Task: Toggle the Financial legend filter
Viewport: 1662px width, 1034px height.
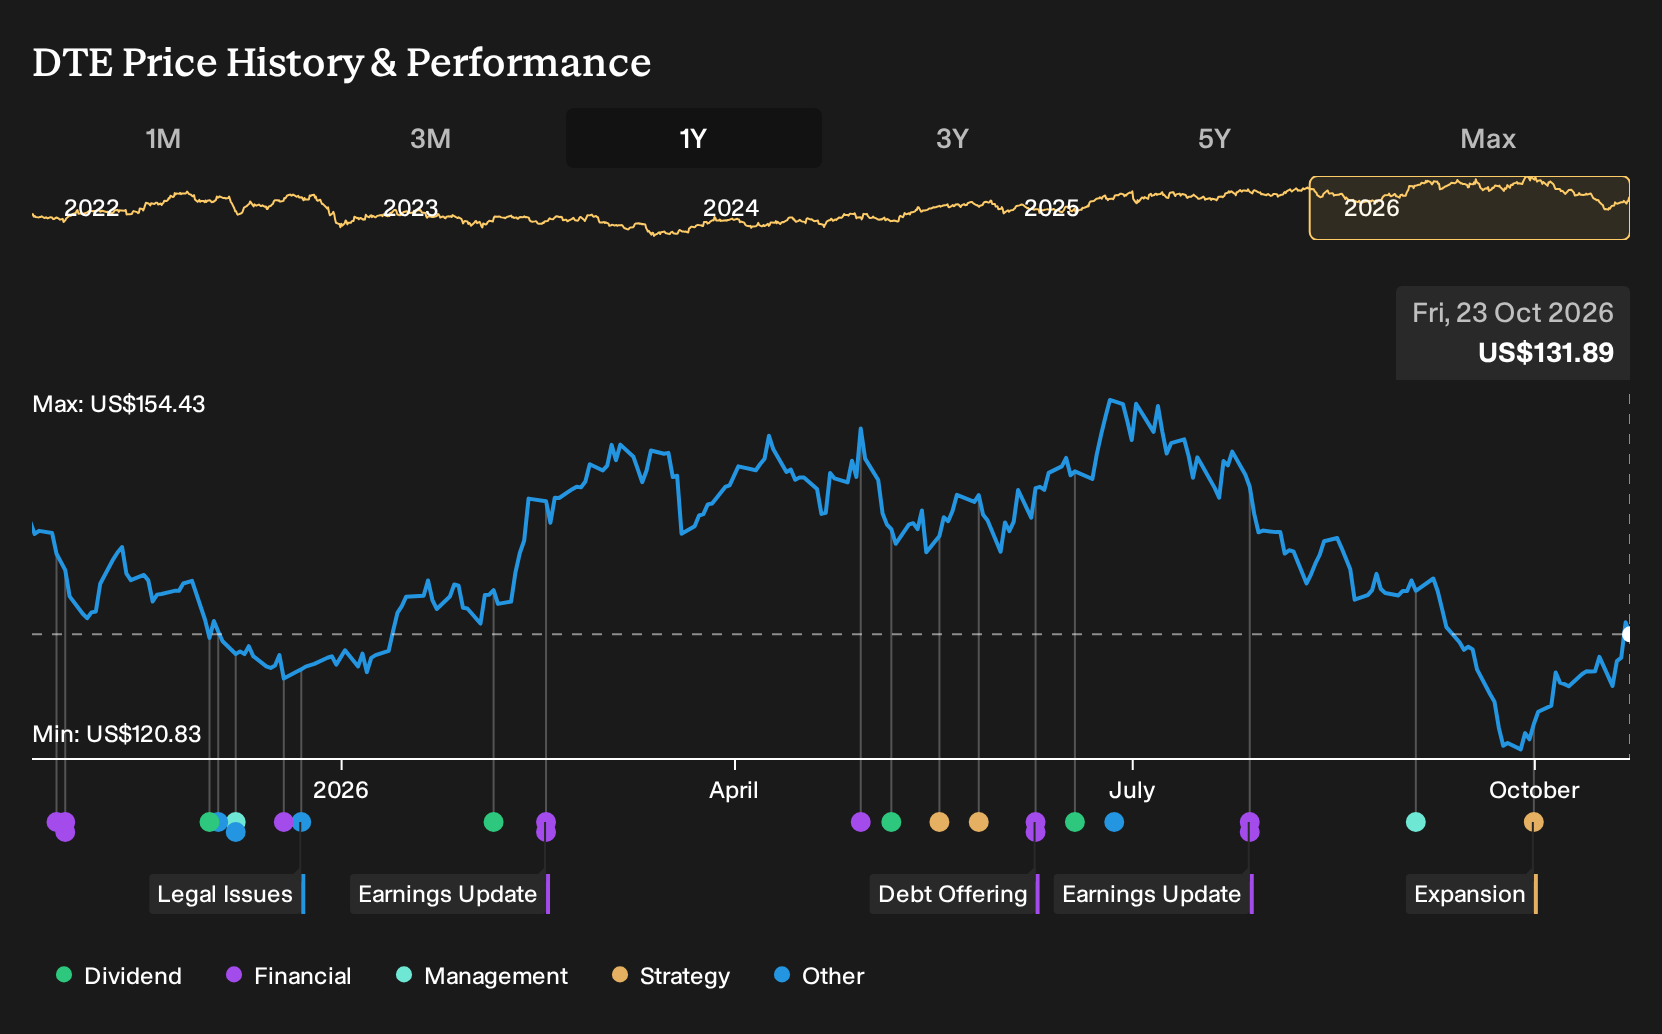Action: coord(289,976)
